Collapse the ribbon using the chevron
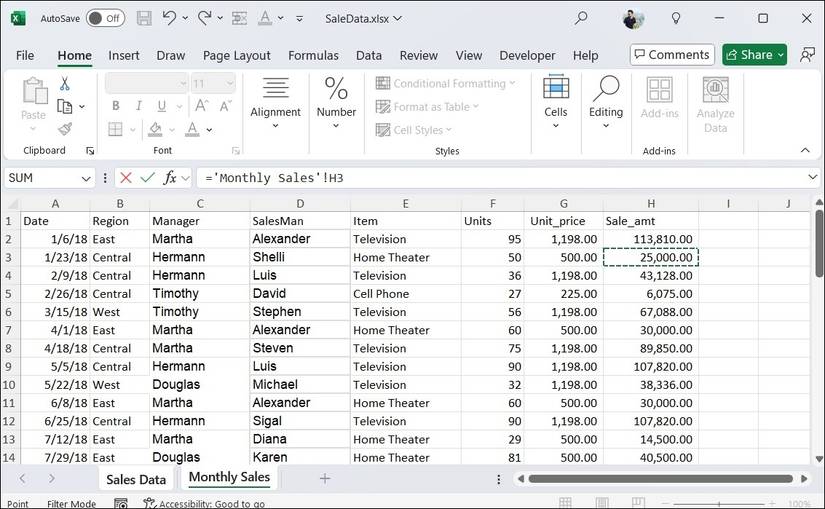This screenshot has width=825, height=509. pyautogui.click(x=805, y=150)
